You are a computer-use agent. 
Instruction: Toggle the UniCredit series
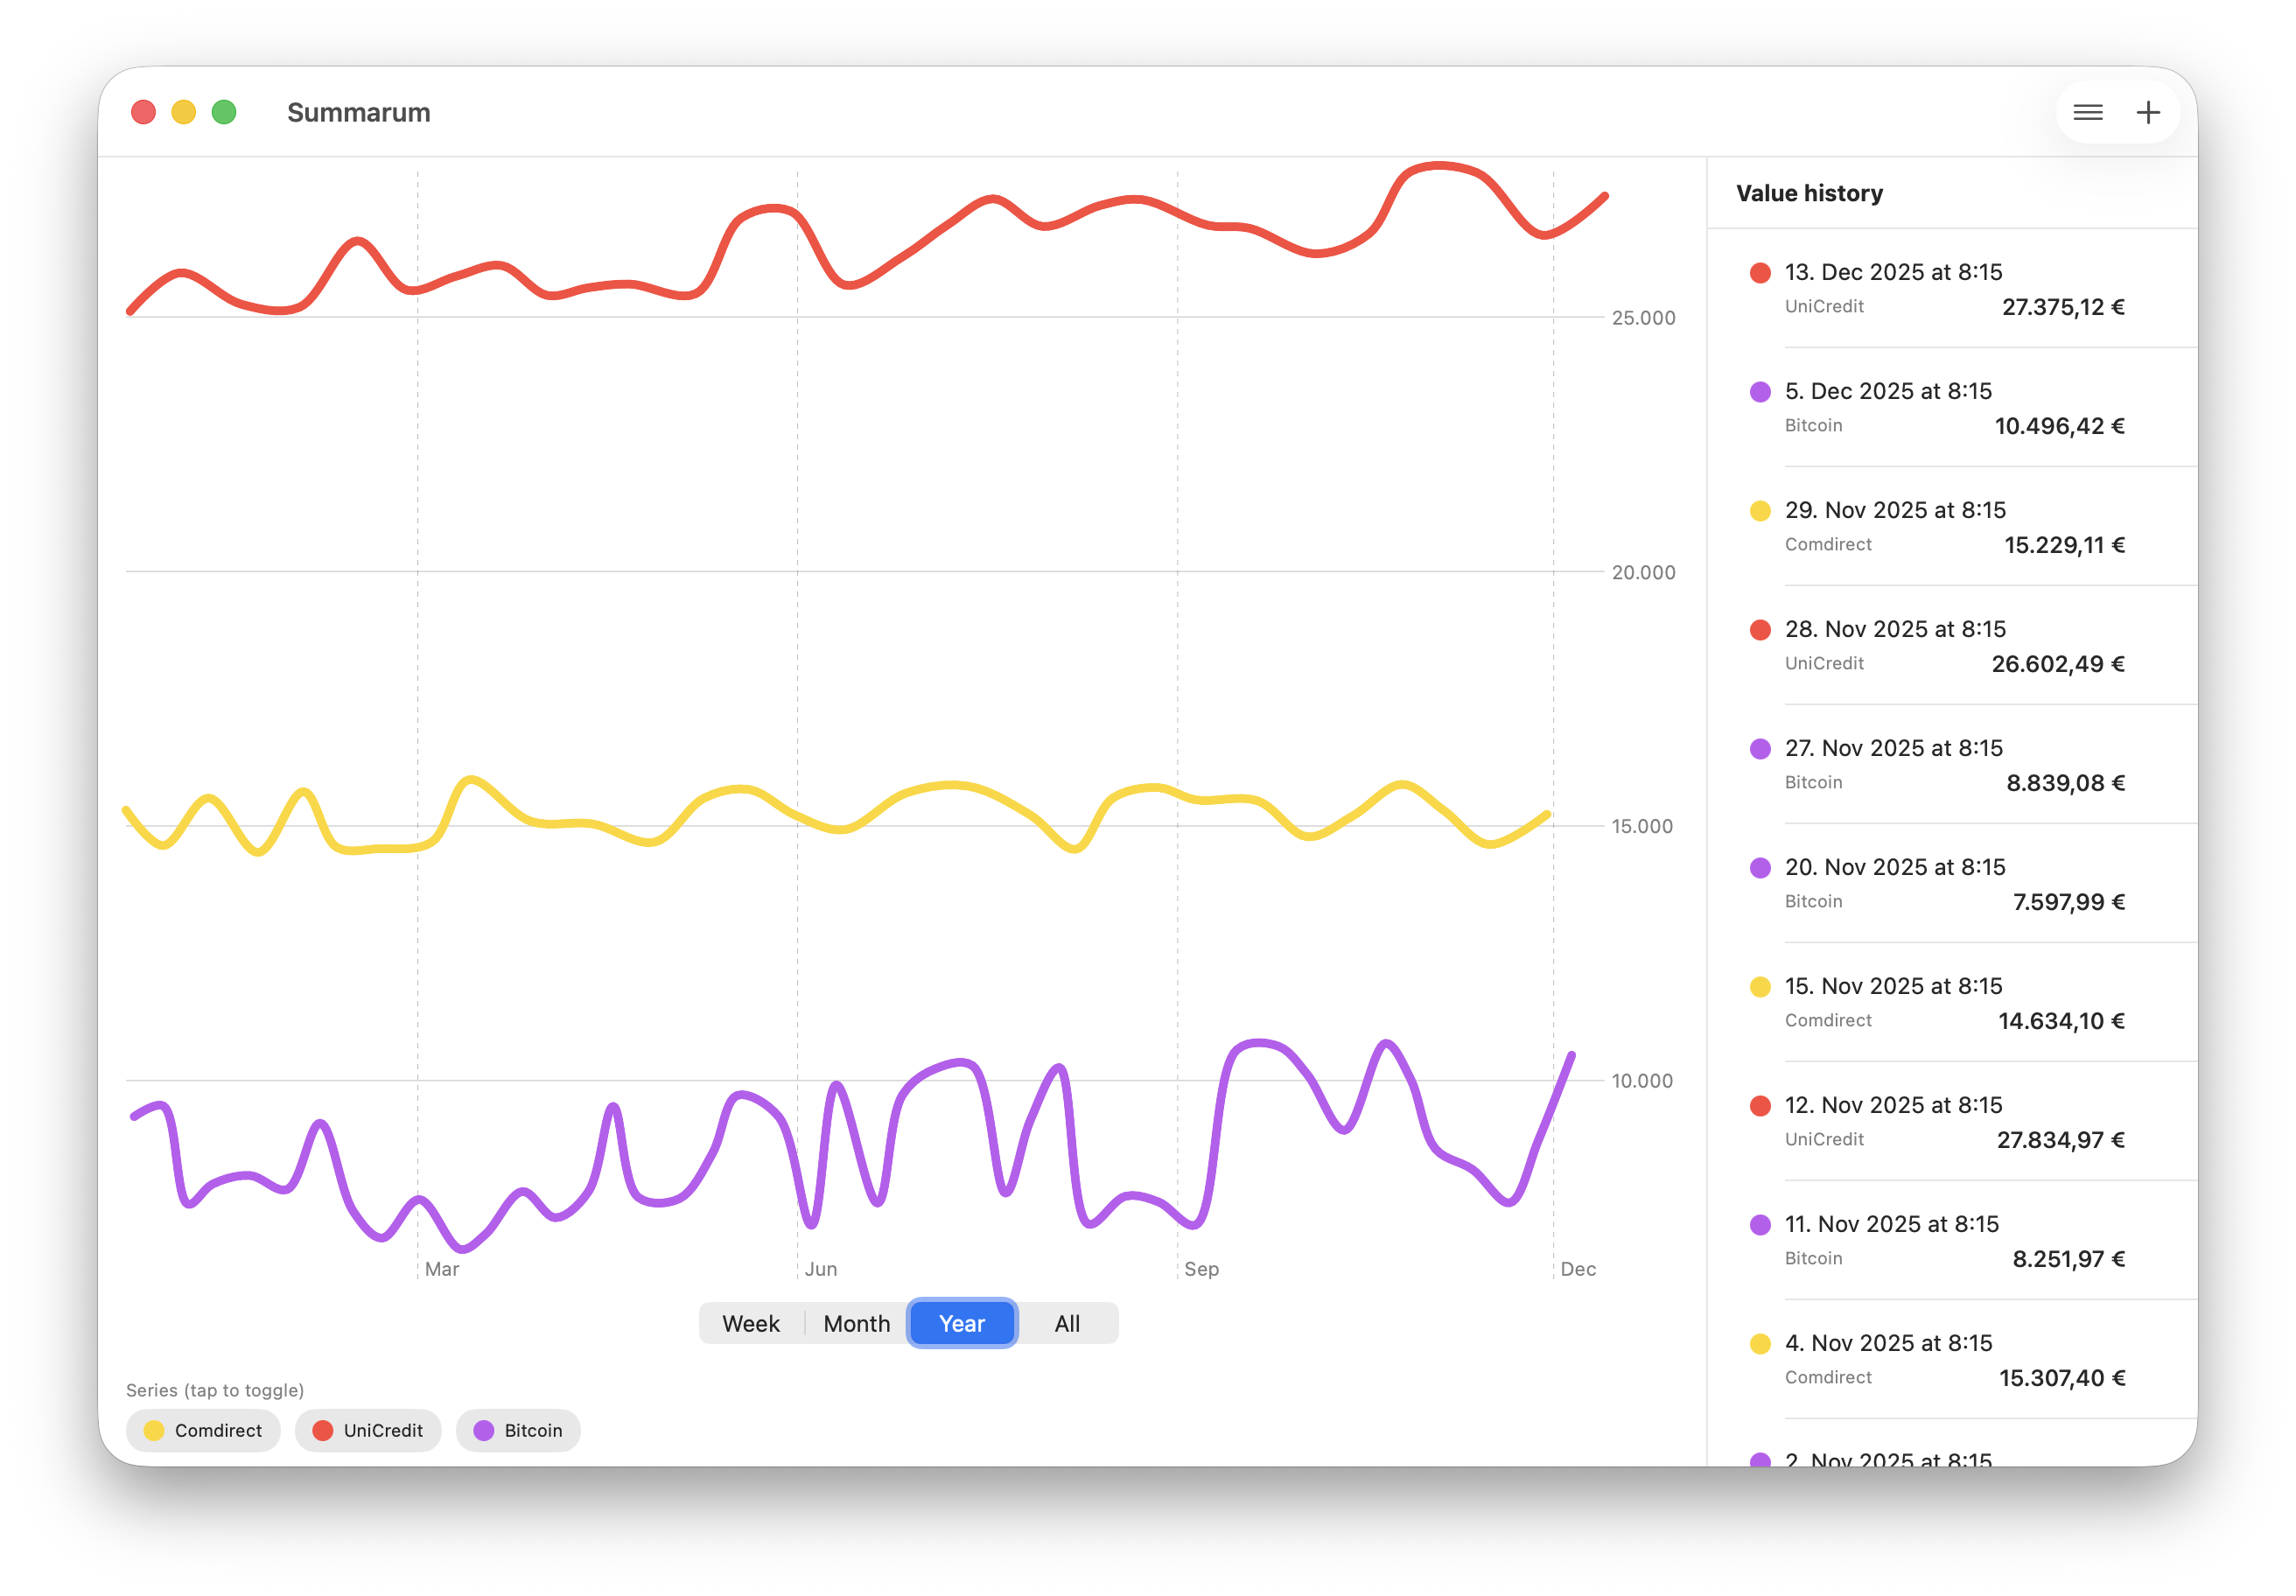368,1430
